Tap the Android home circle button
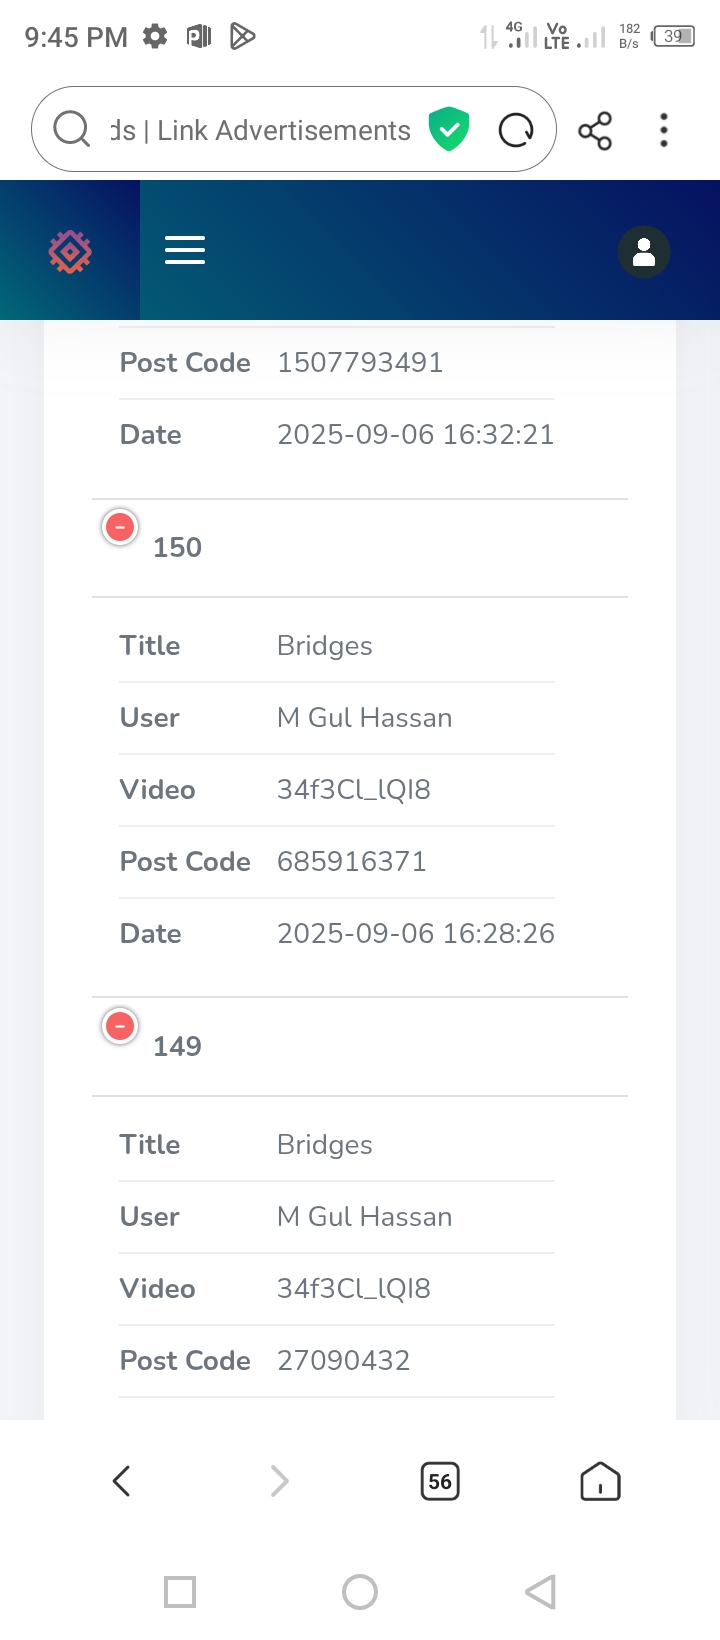Image resolution: width=720 pixels, height=1640 pixels. pyautogui.click(x=360, y=1591)
